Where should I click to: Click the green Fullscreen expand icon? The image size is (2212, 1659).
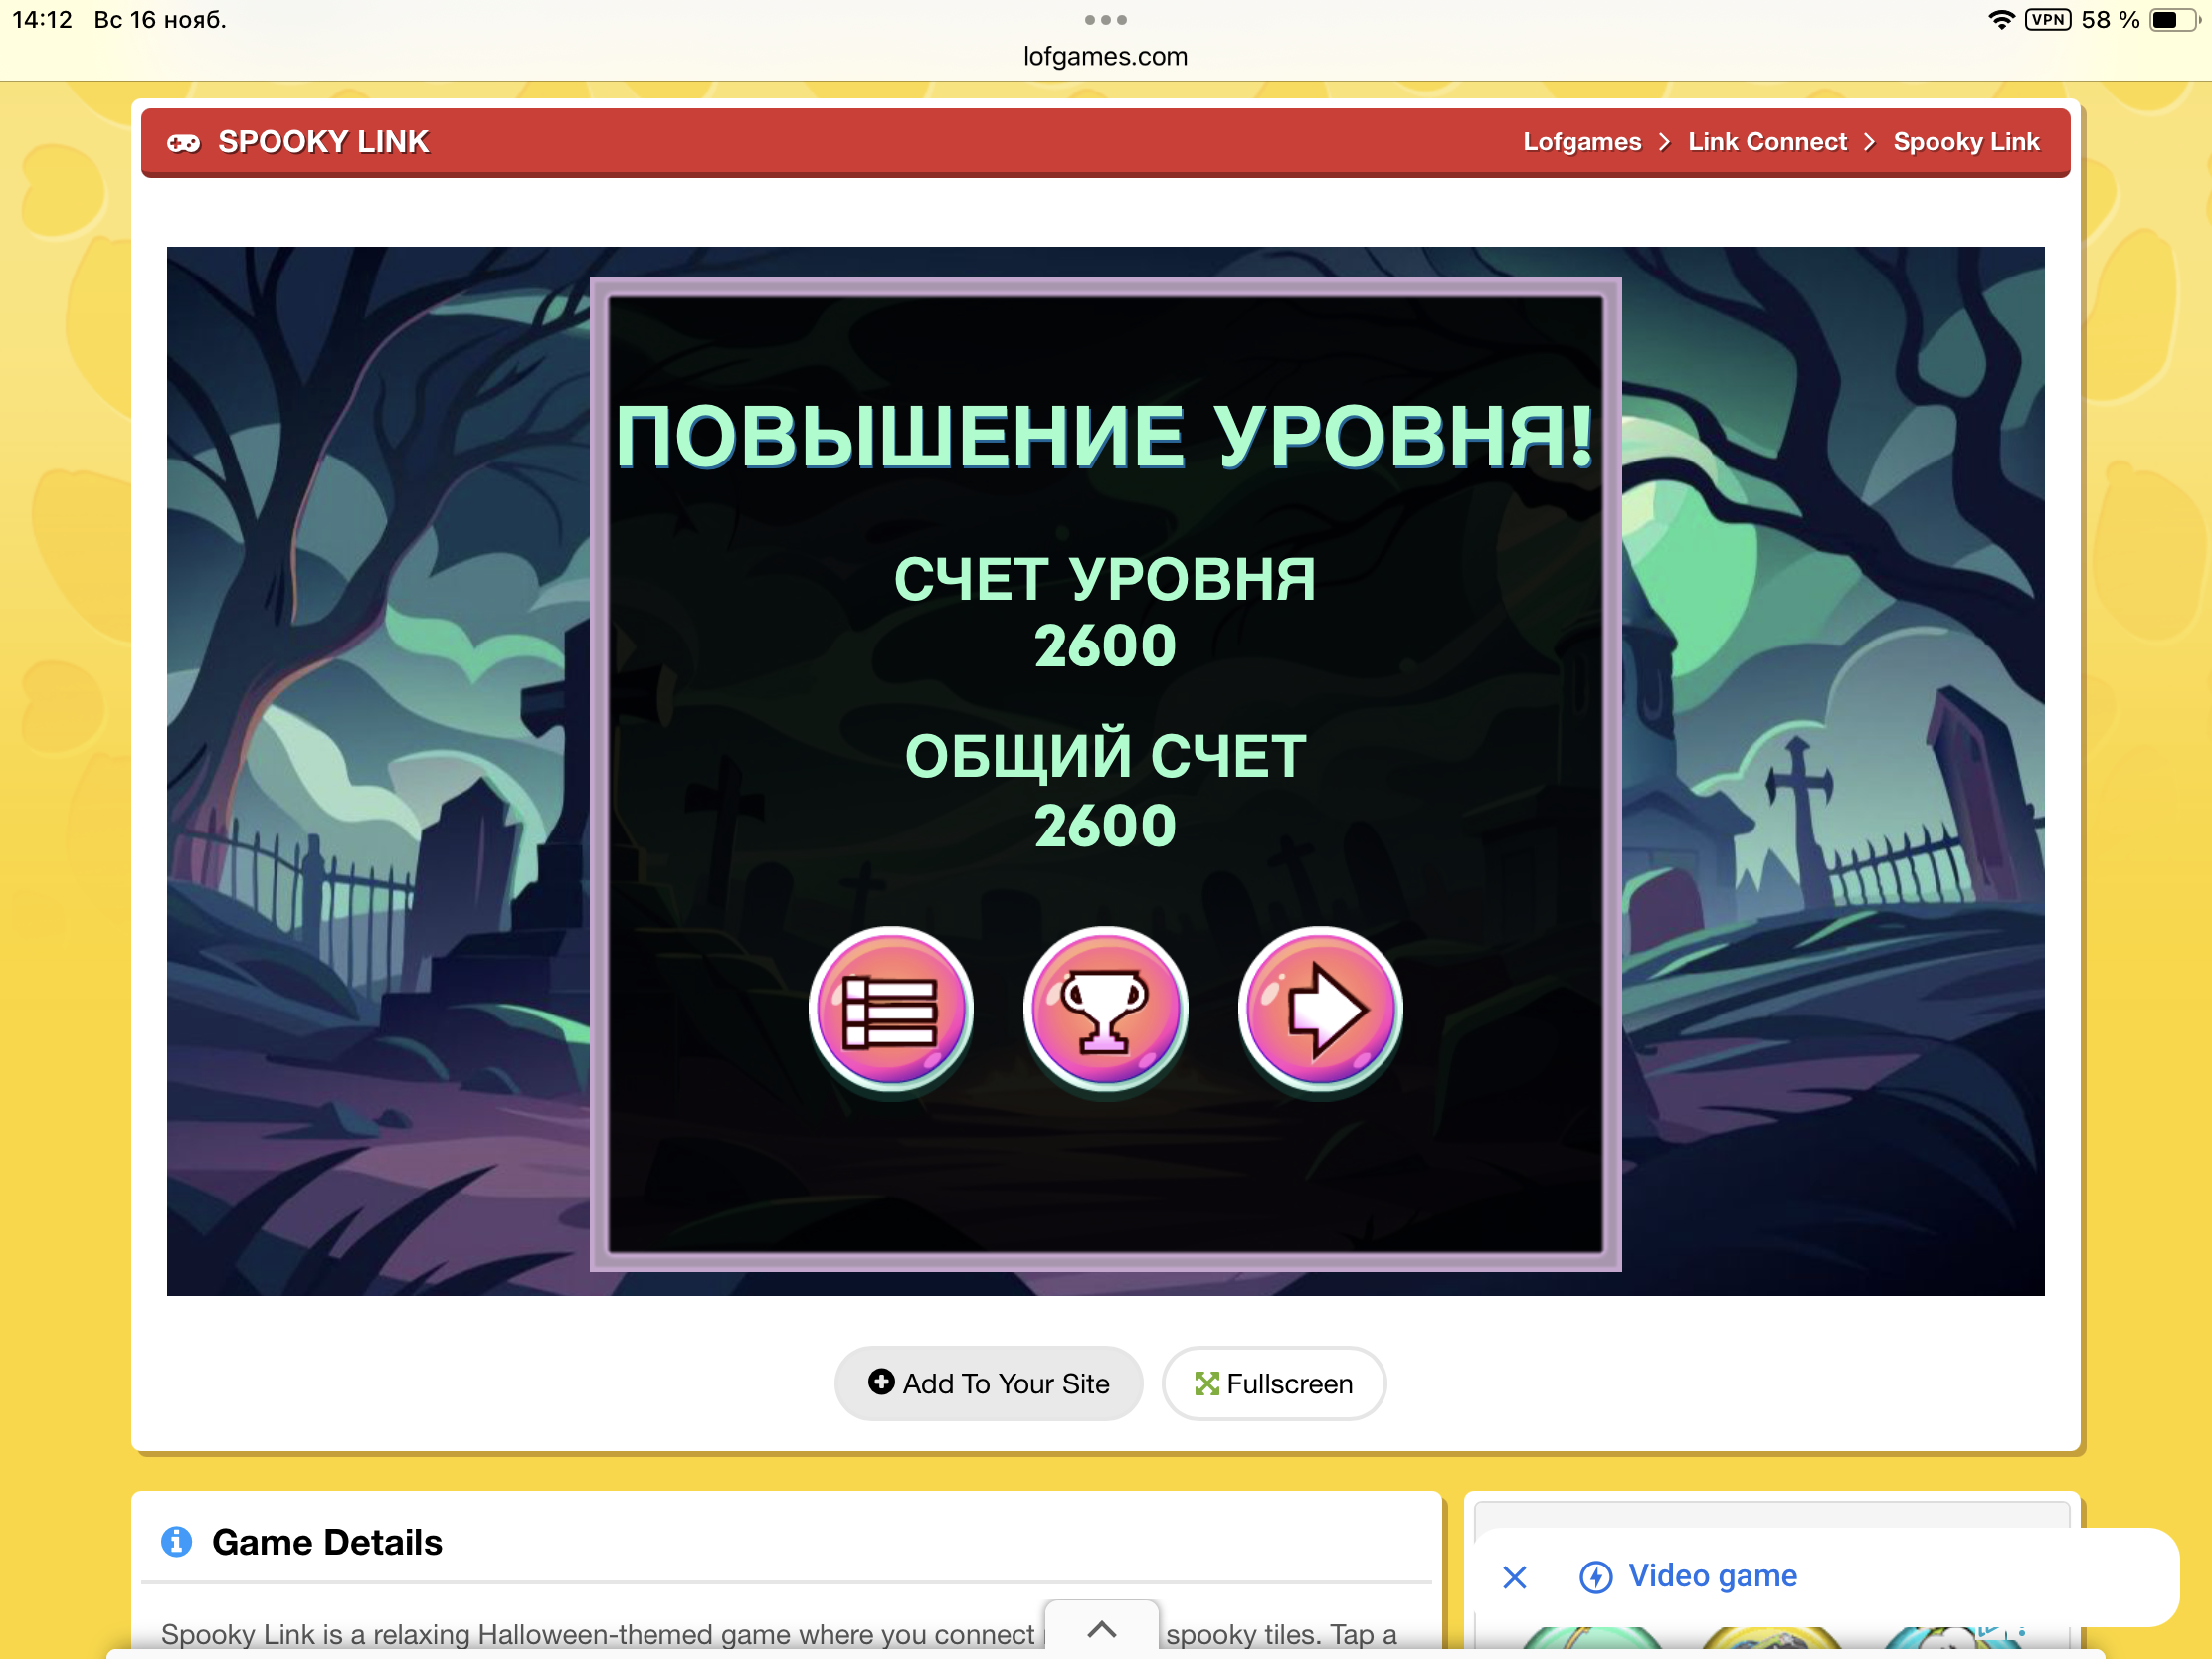(x=1206, y=1384)
